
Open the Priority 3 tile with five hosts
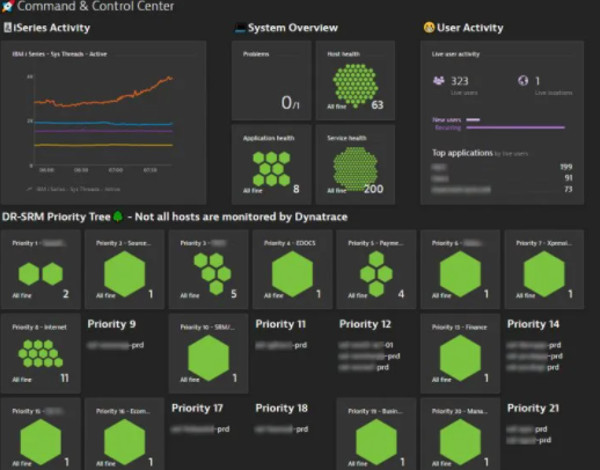(209, 269)
